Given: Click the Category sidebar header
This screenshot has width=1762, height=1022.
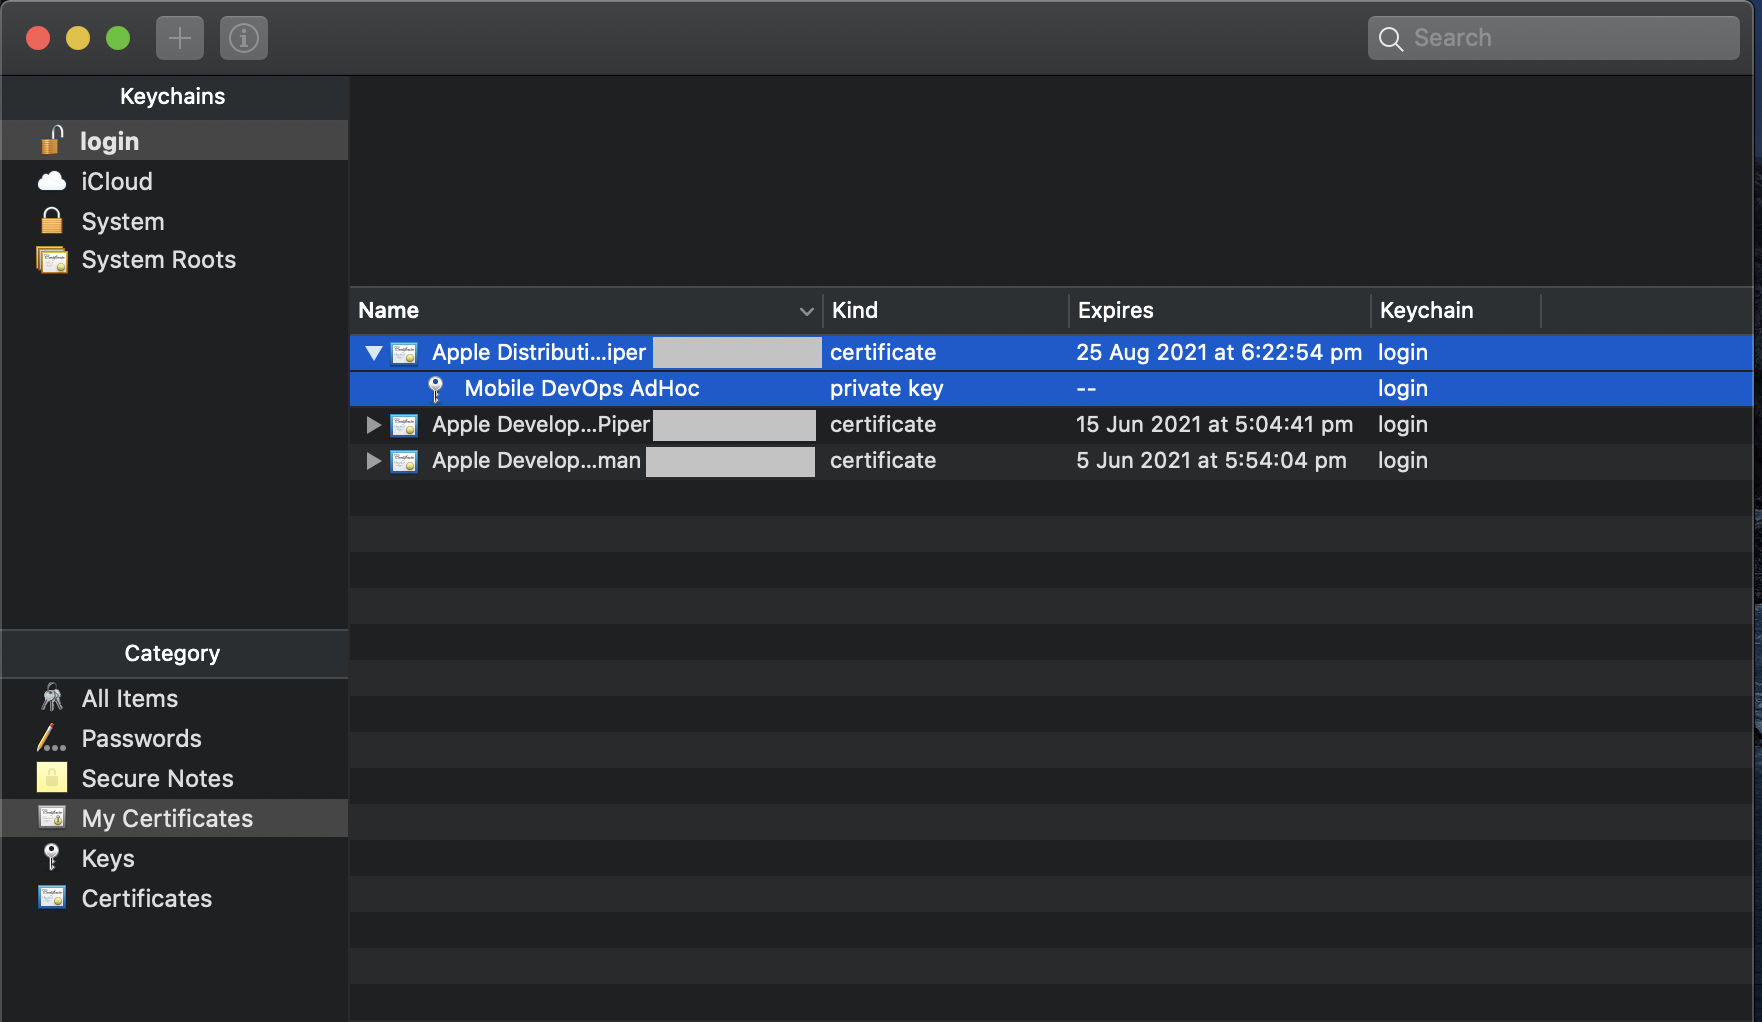Looking at the screenshot, I should click(x=172, y=654).
